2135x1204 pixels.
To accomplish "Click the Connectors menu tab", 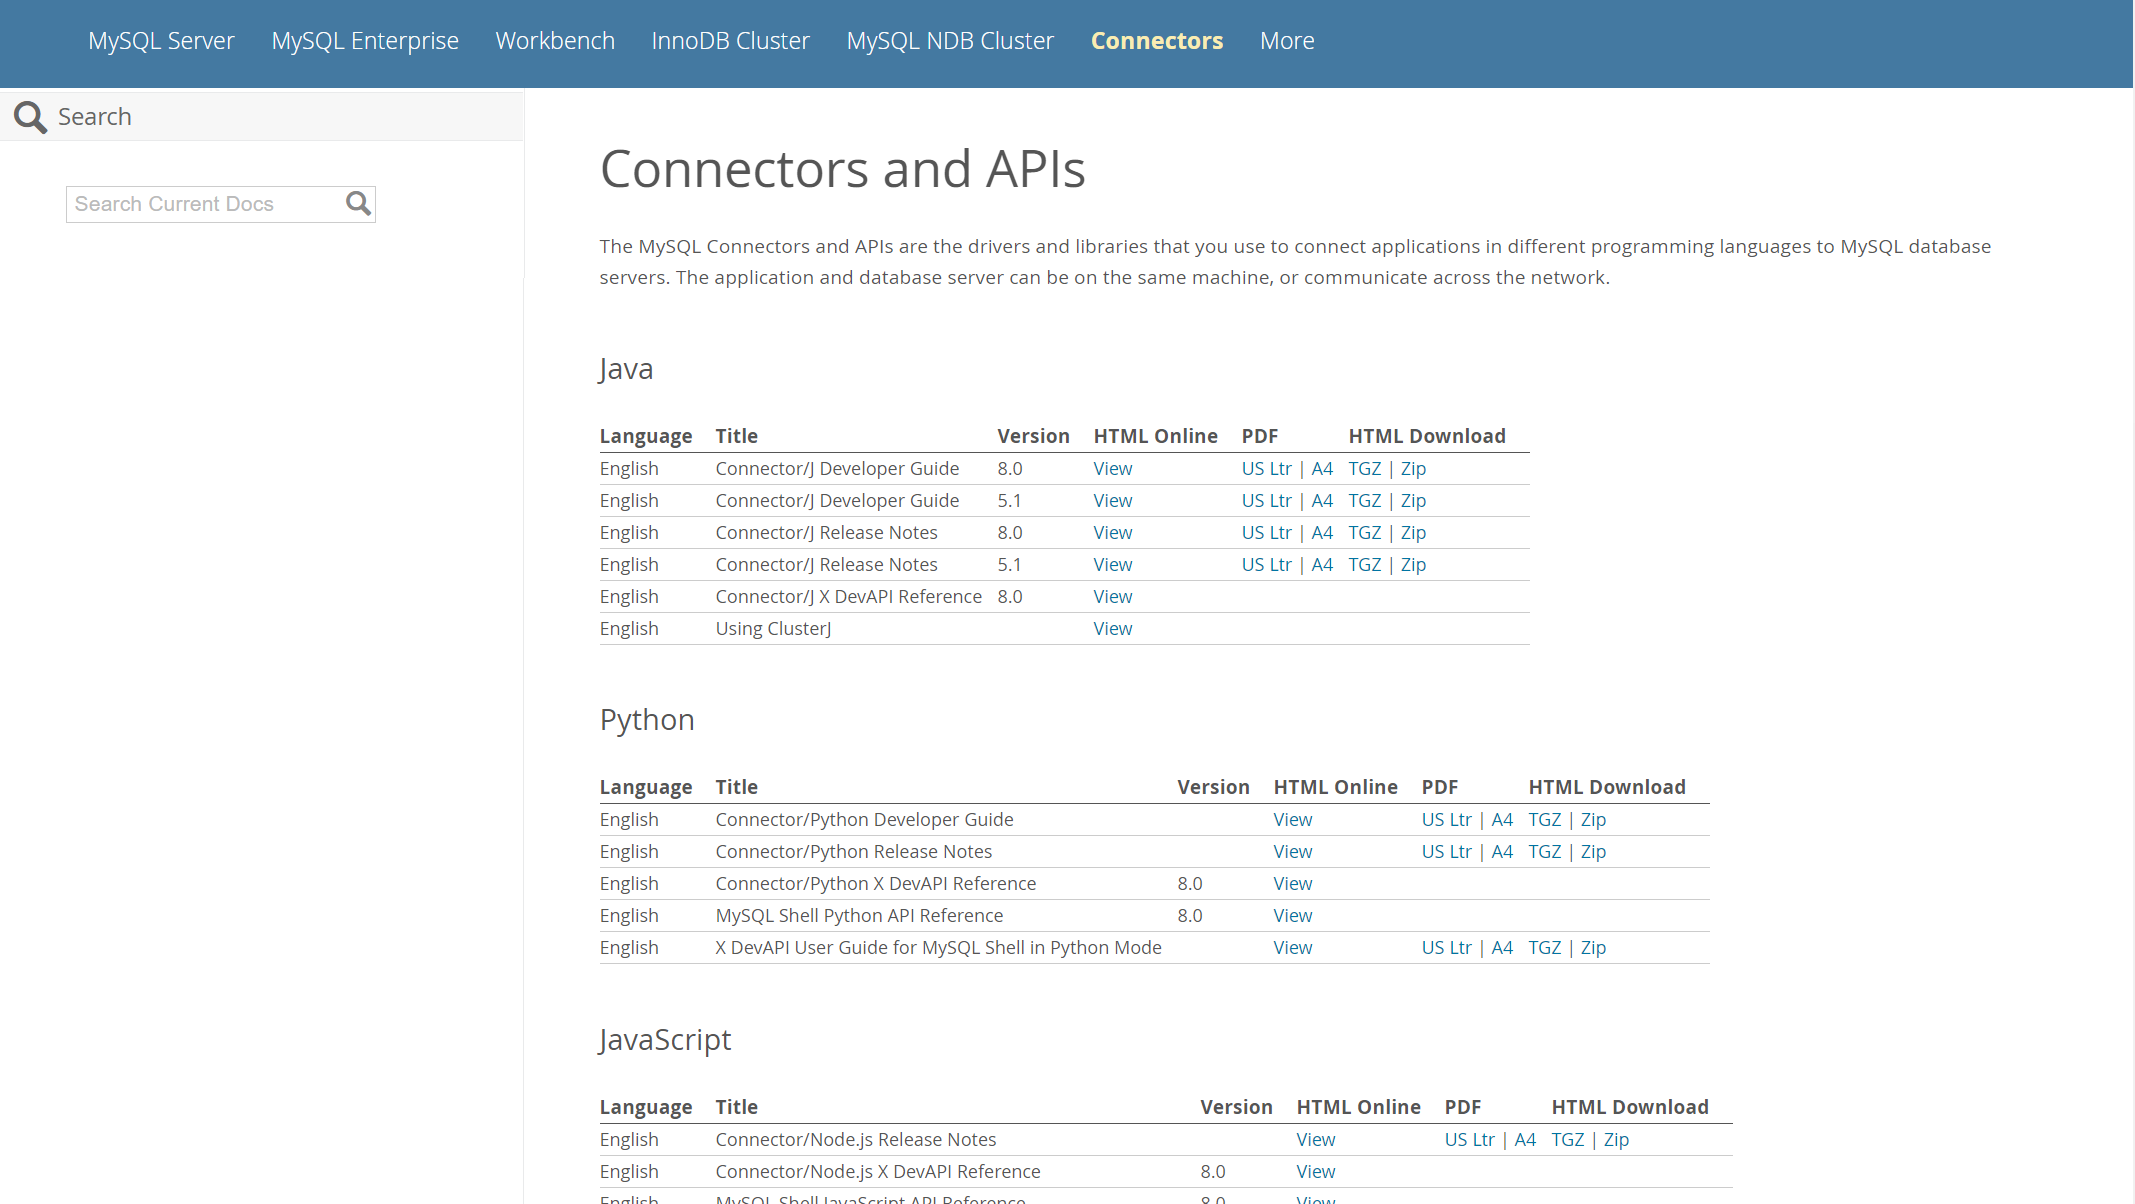I will (1157, 40).
